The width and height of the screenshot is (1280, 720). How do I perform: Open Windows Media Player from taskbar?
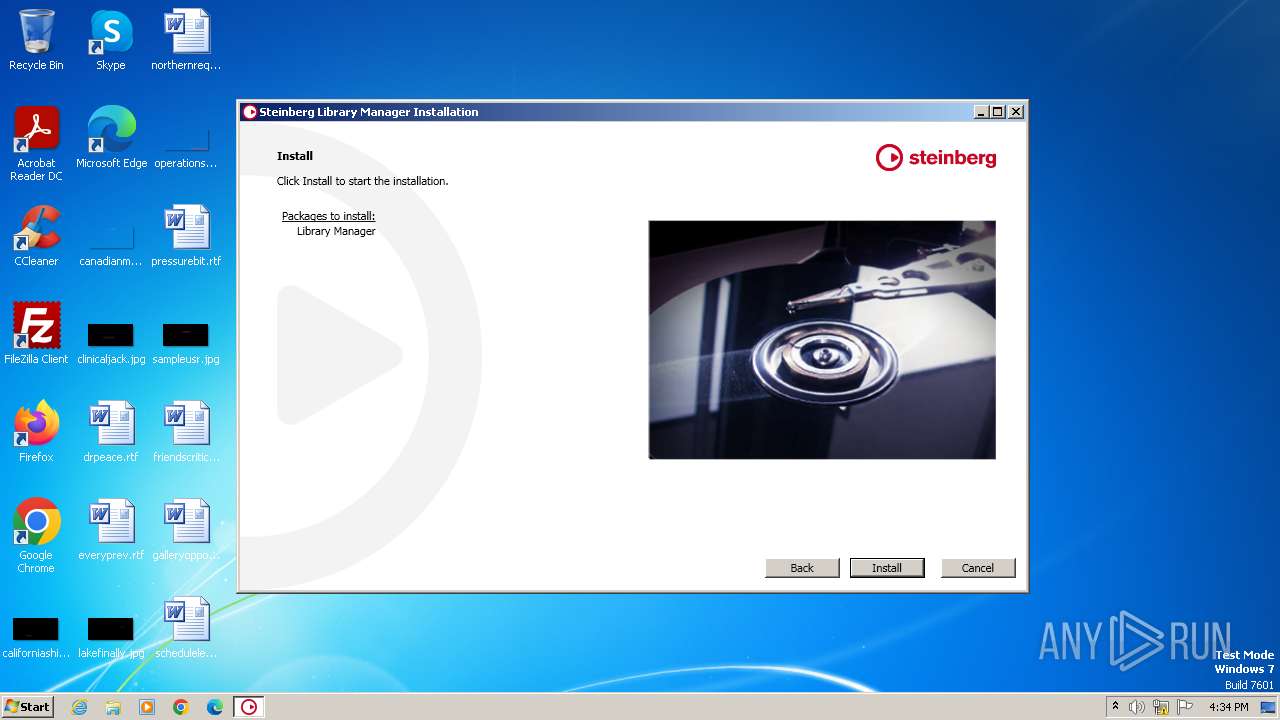click(x=147, y=707)
